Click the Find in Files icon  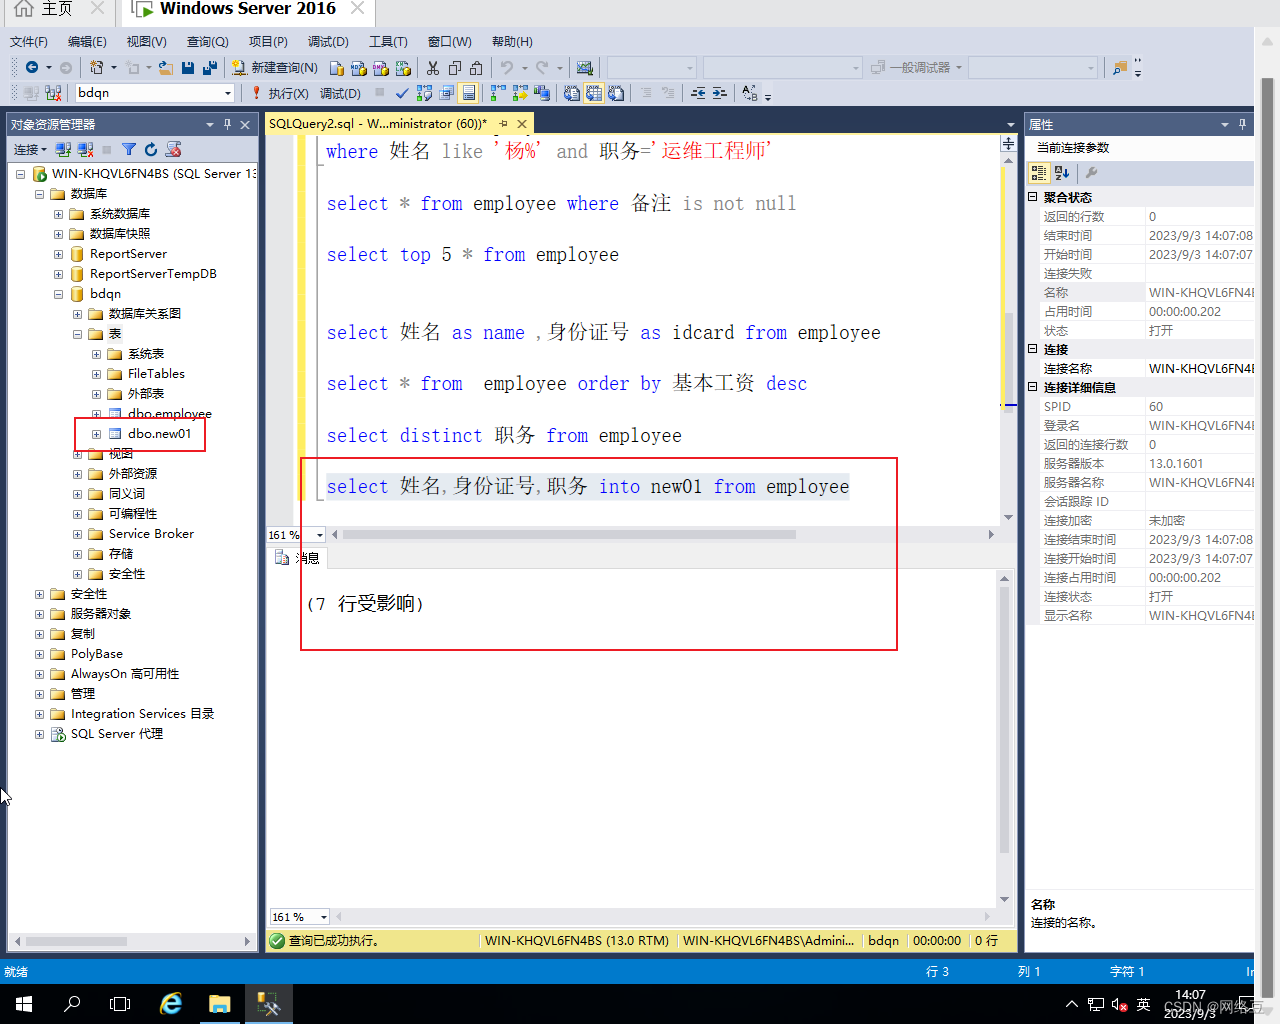click(x=1120, y=67)
